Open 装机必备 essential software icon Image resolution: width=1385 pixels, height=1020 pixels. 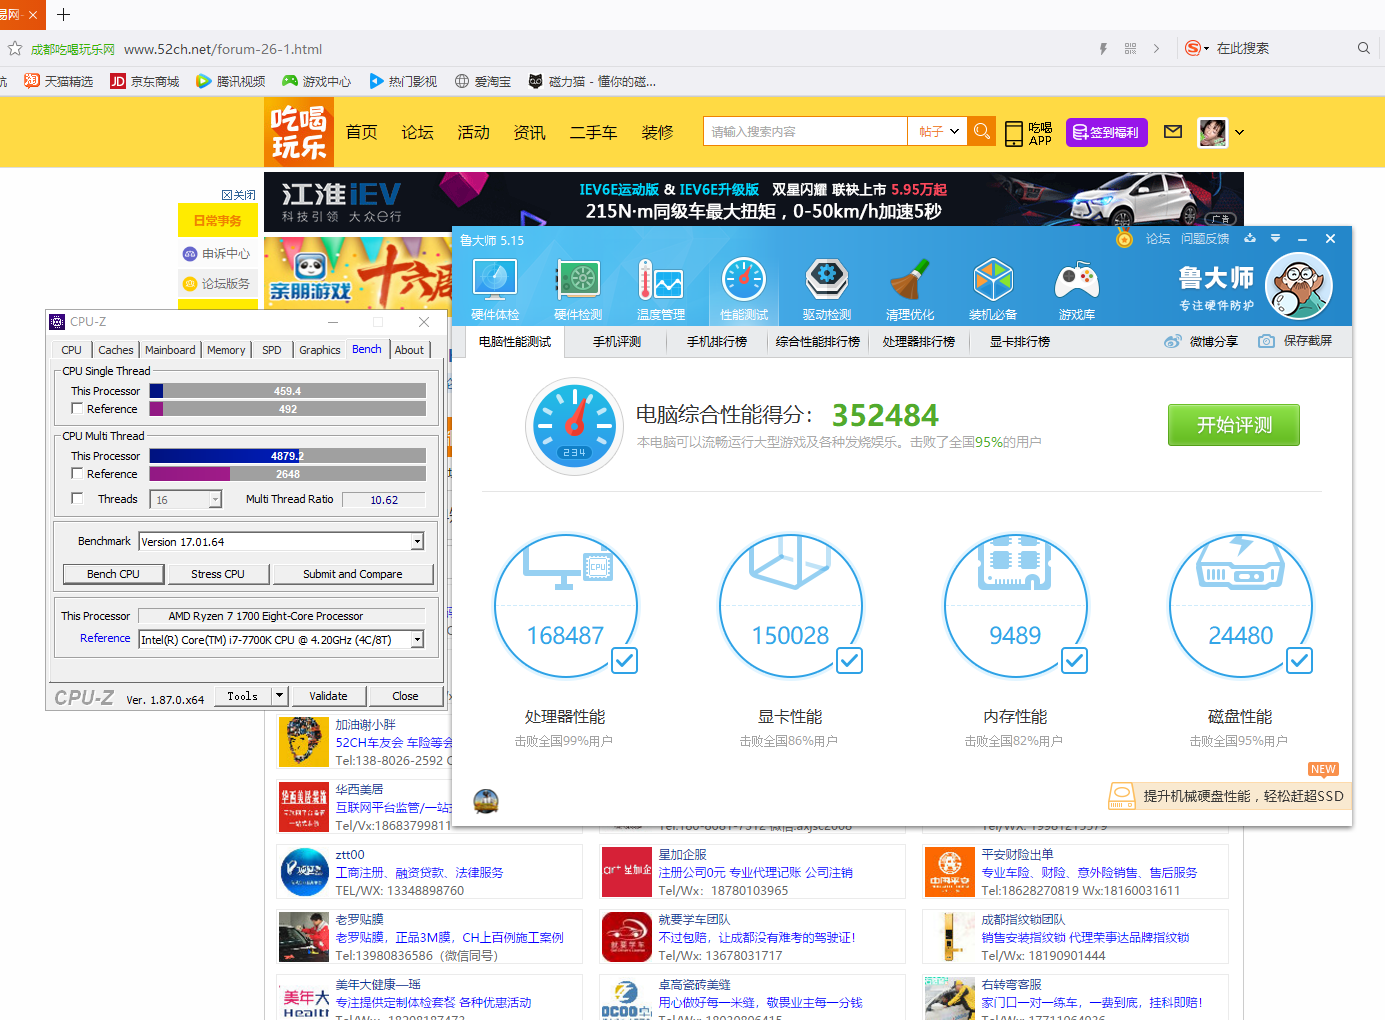[993, 289]
